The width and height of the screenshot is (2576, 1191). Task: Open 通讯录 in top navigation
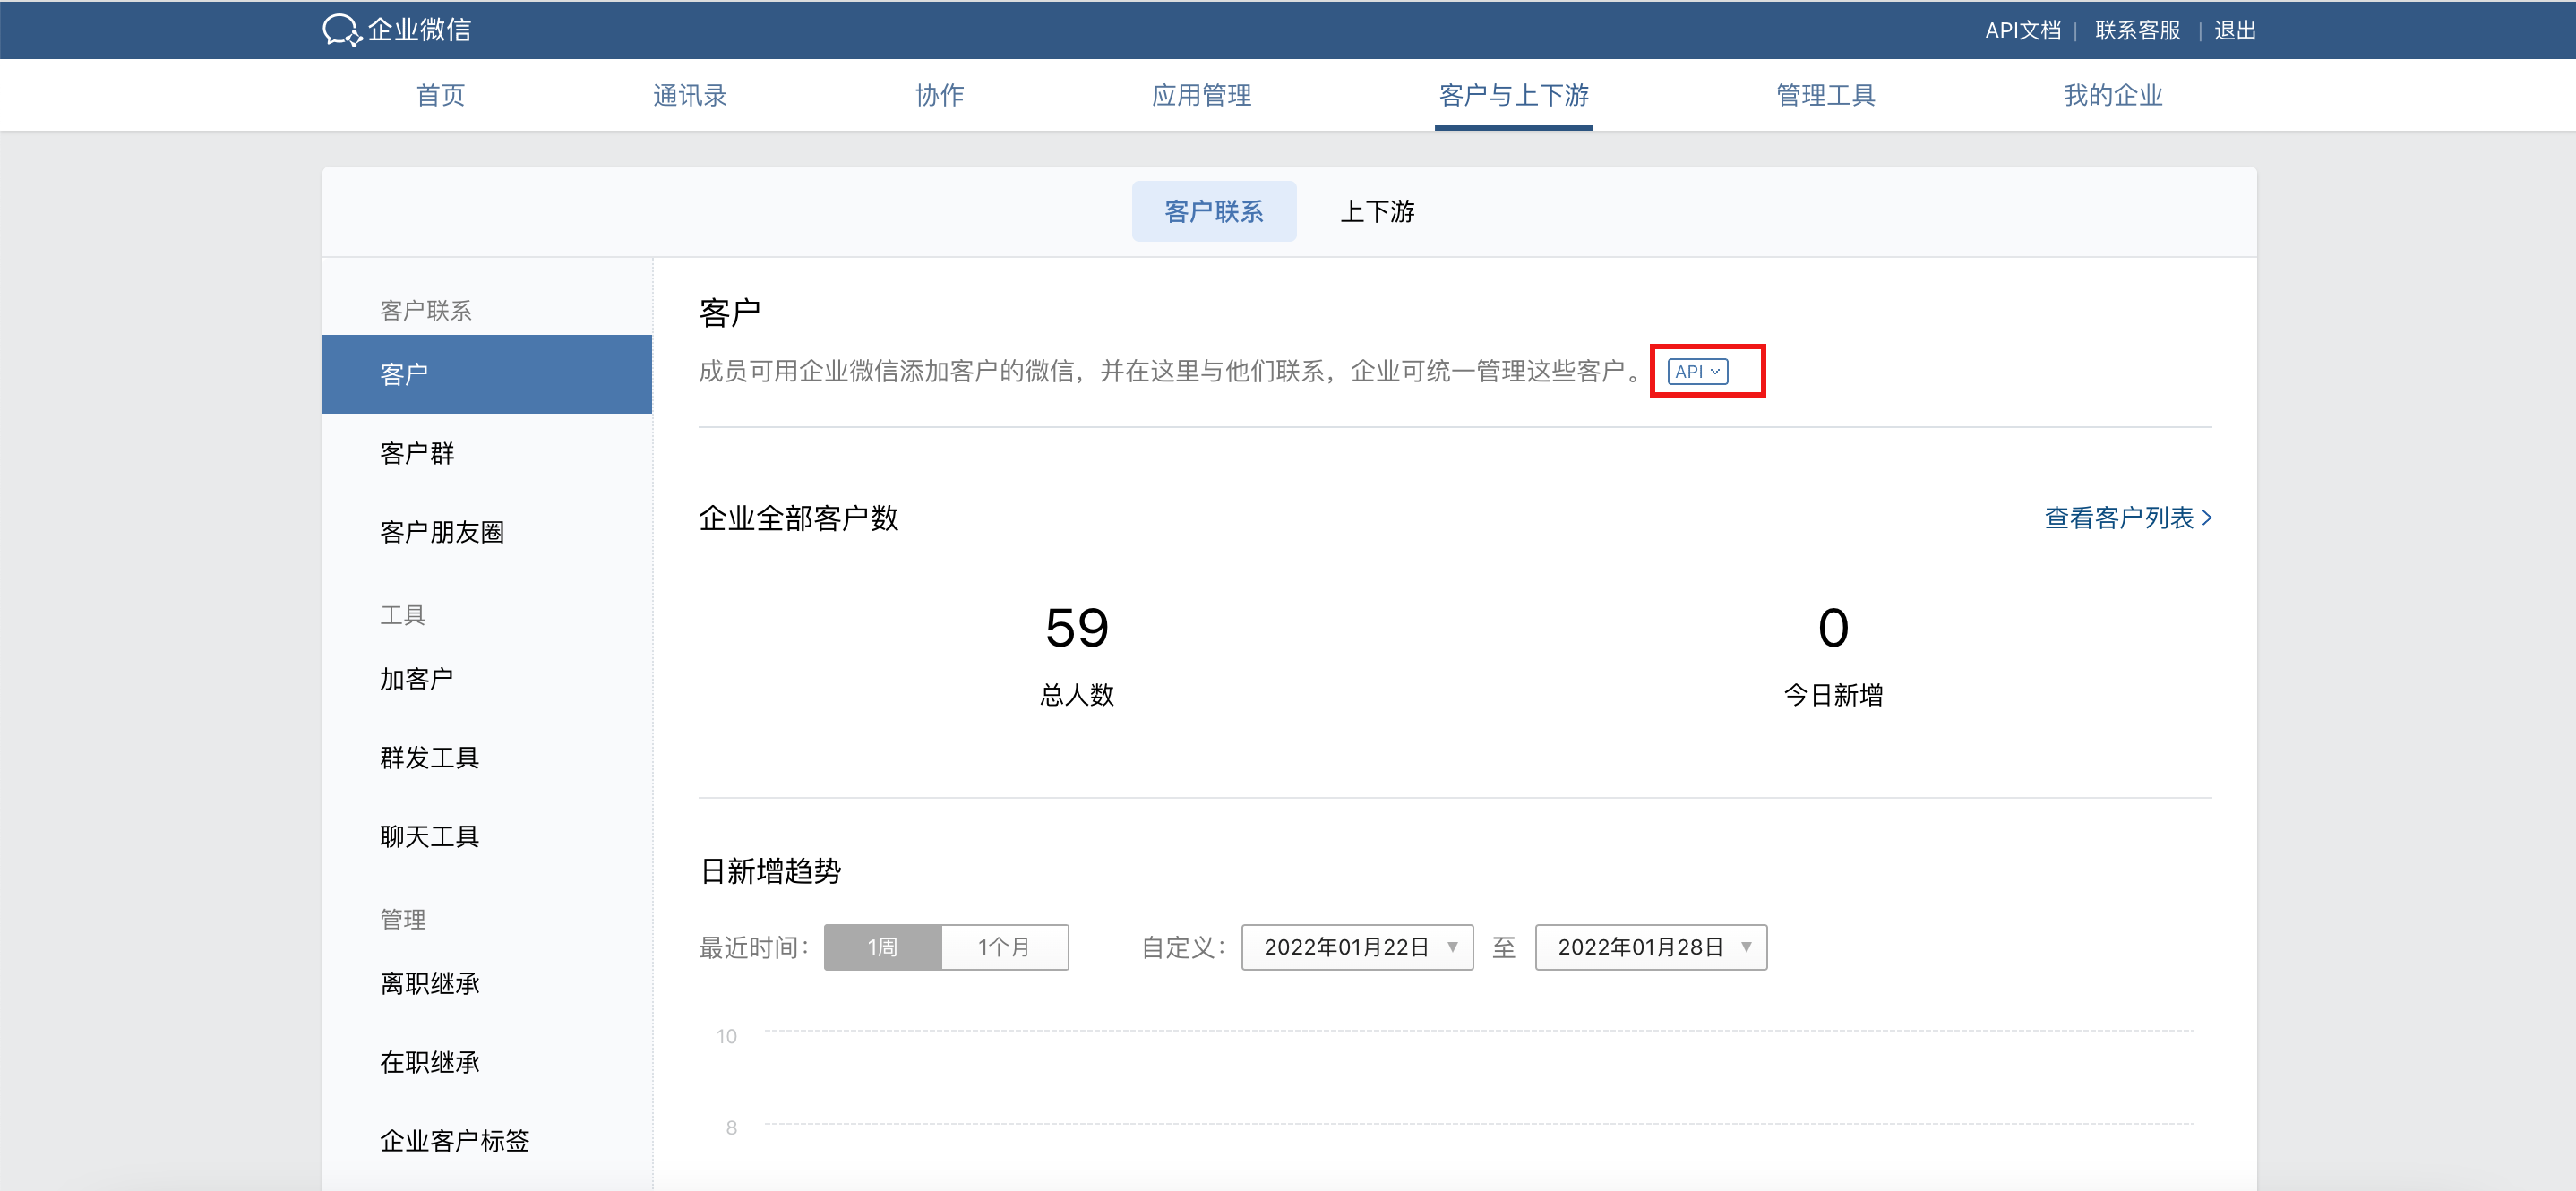pyautogui.click(x=690, y=95)
